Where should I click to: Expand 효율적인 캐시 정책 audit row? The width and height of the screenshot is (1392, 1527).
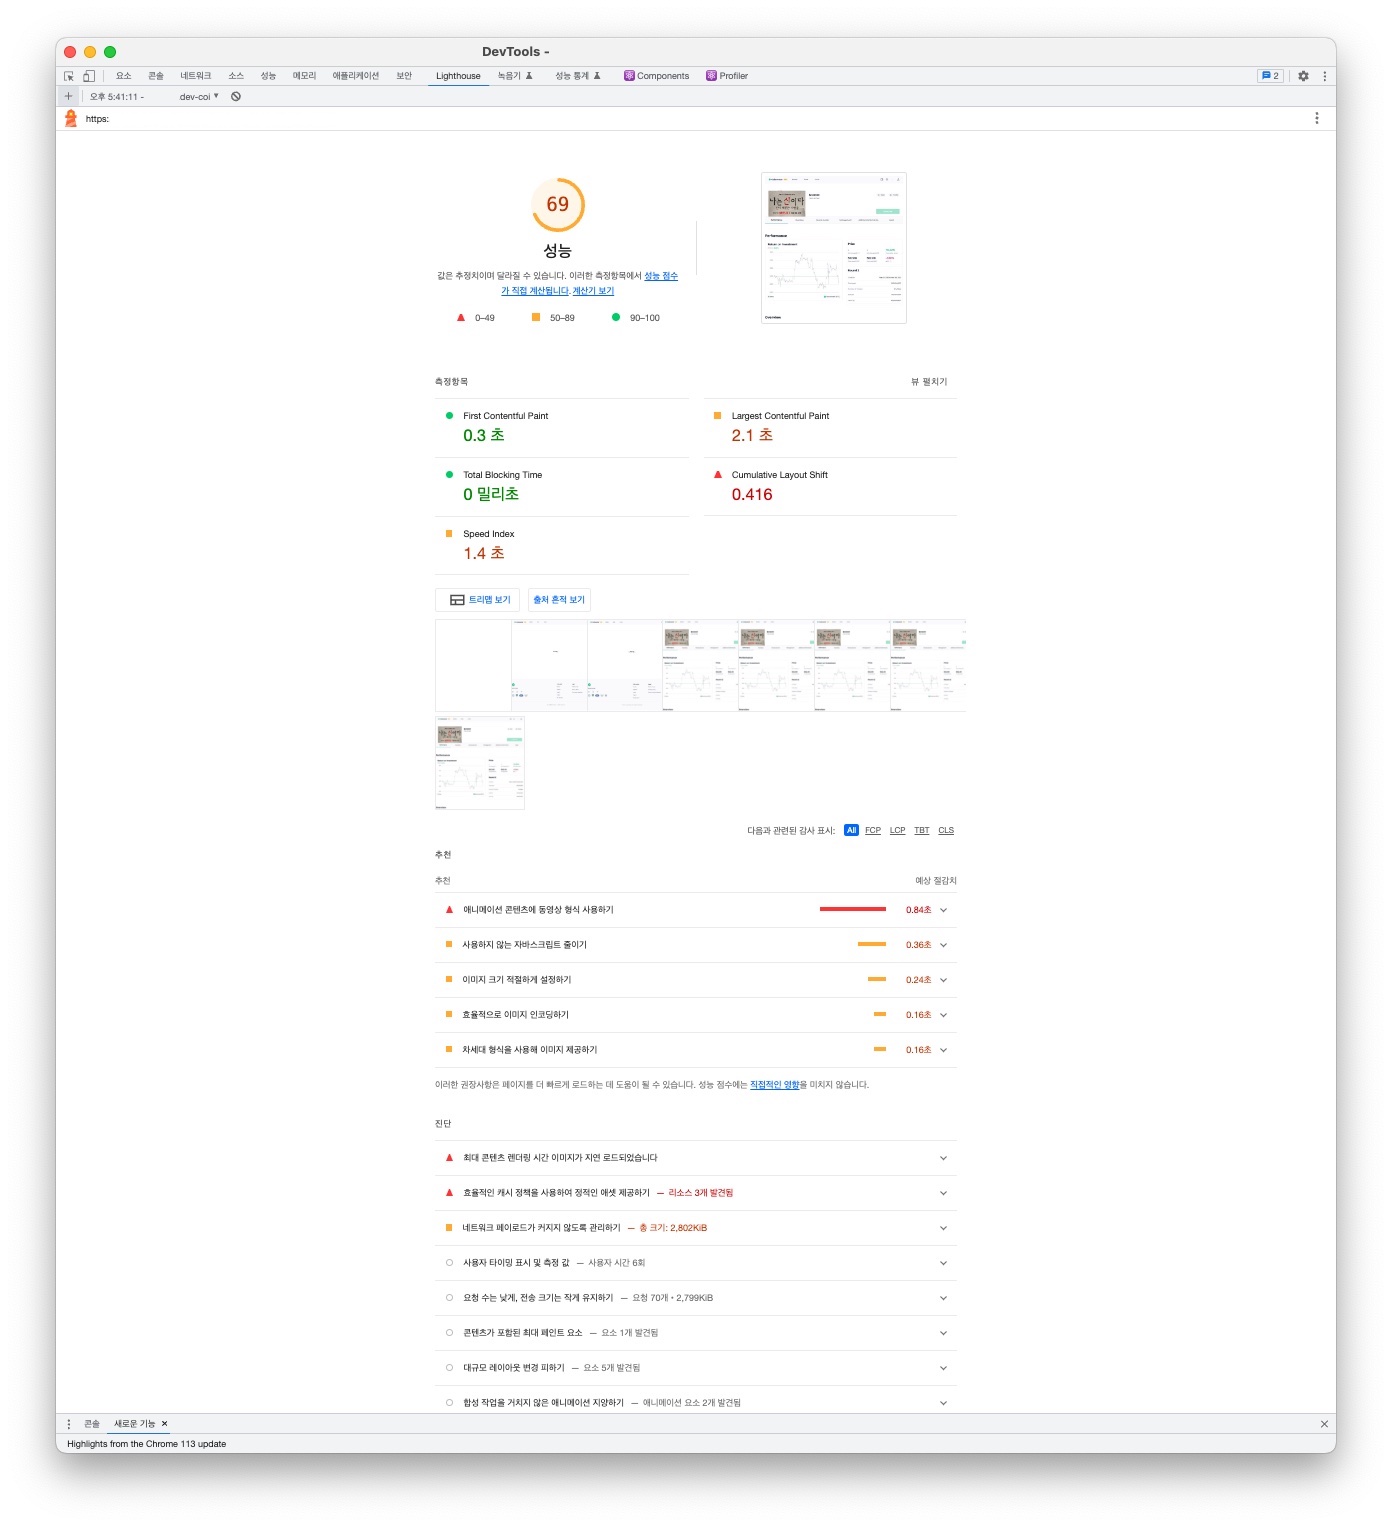click(x=696, y=1193)
